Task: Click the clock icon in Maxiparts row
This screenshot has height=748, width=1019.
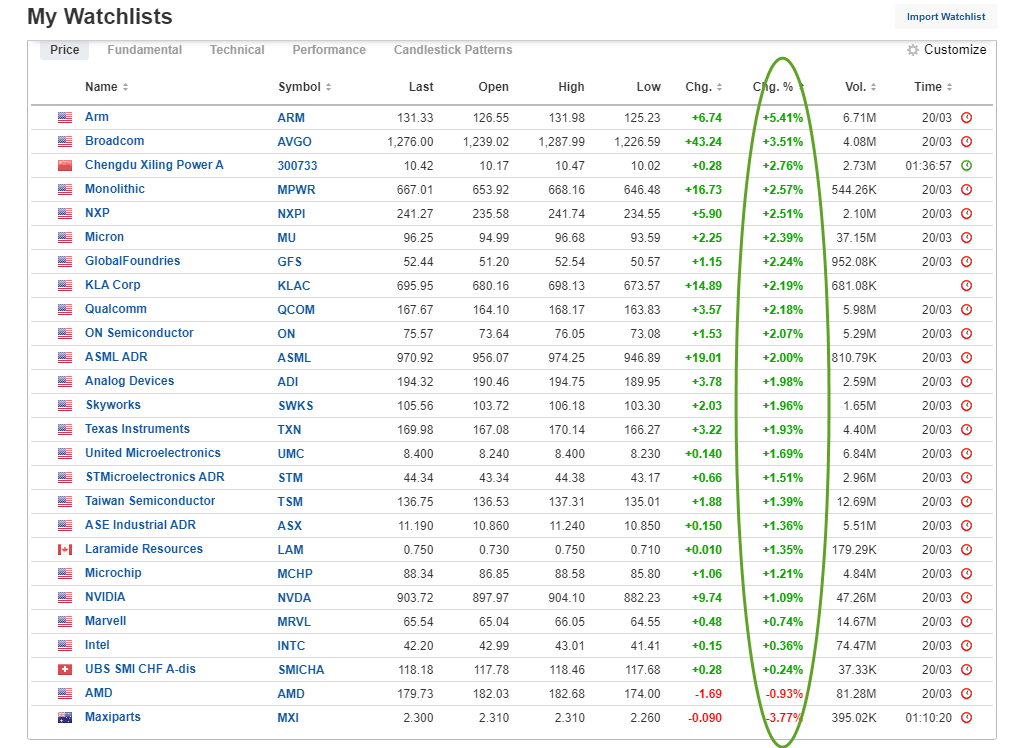Action: [x=966, y=717]
